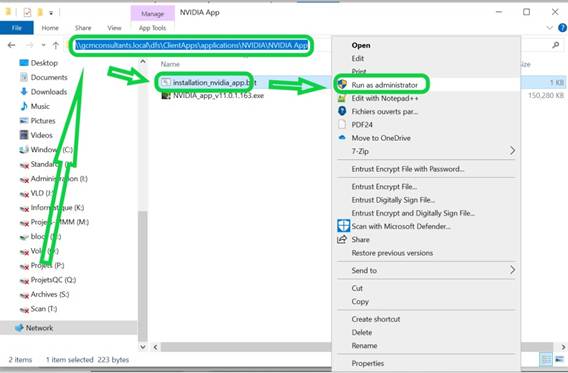Screen dimensions: 568x373
Task: Click the NVIDIA exe file icon
Action: point(166,96)
